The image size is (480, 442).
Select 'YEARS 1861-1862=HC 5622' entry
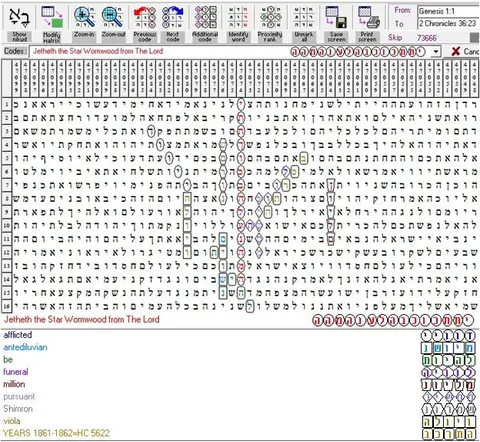56,433
